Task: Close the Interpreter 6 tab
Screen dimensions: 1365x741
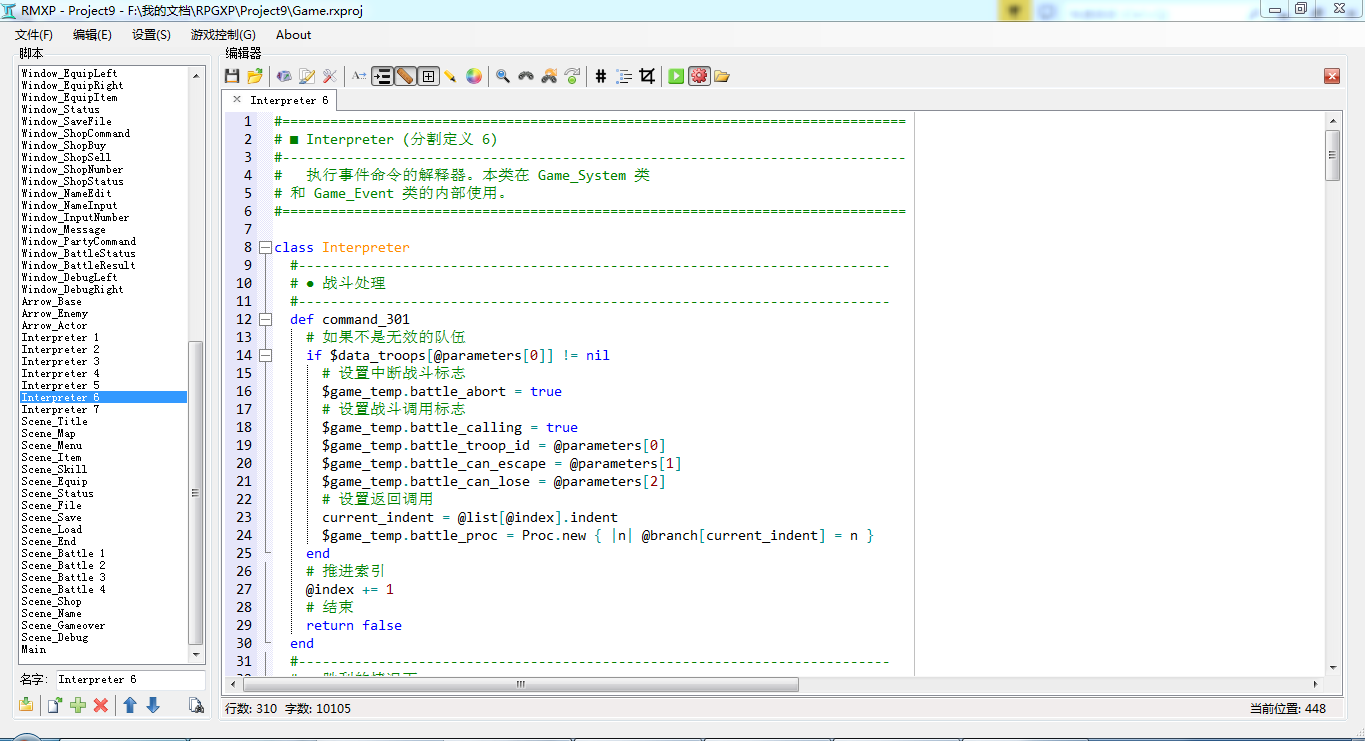Action: point(237,100)
